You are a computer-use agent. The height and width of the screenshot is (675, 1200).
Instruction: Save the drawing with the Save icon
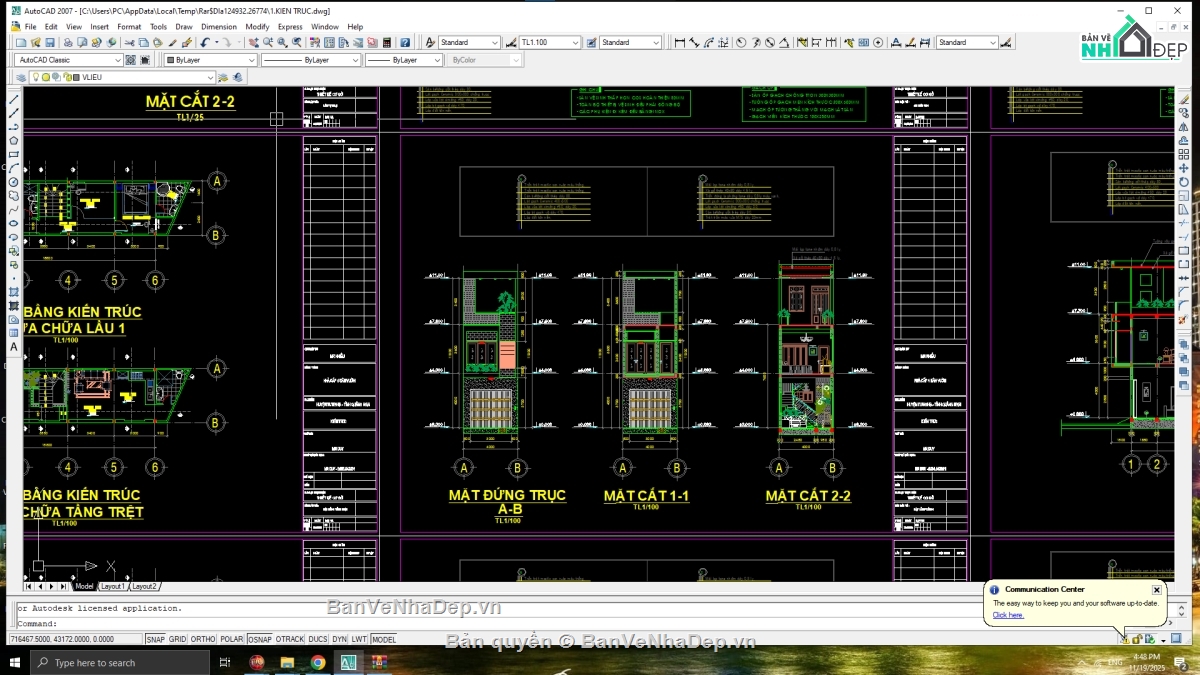pos(50,42)
